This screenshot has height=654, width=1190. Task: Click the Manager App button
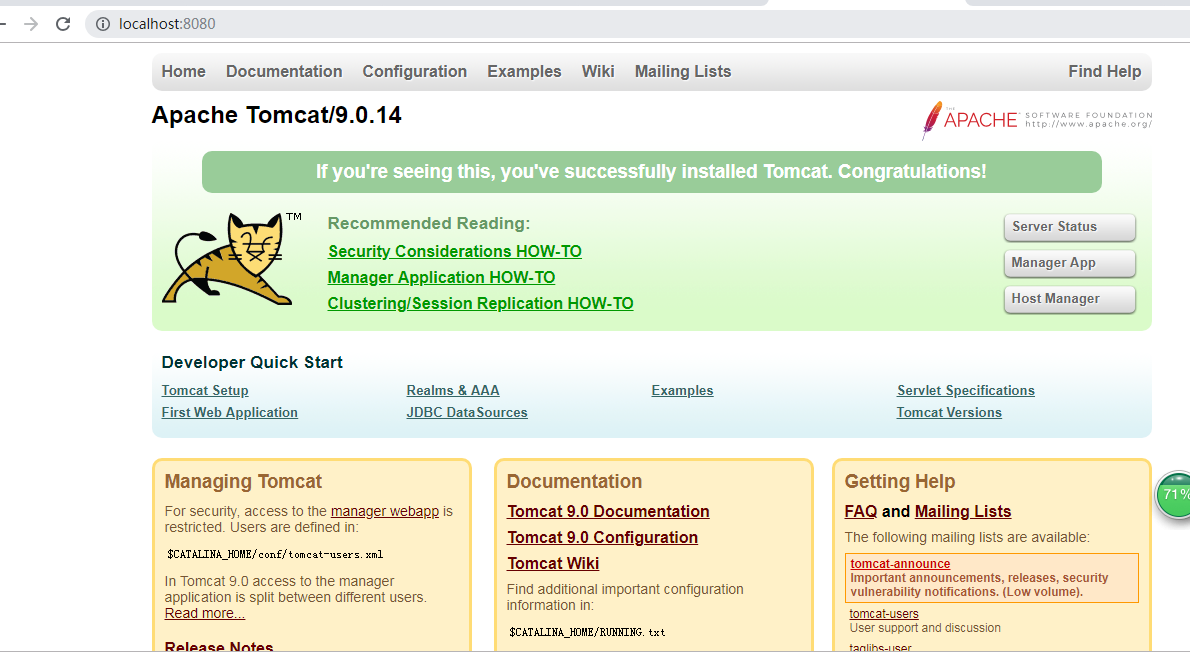click(1069, 263)
